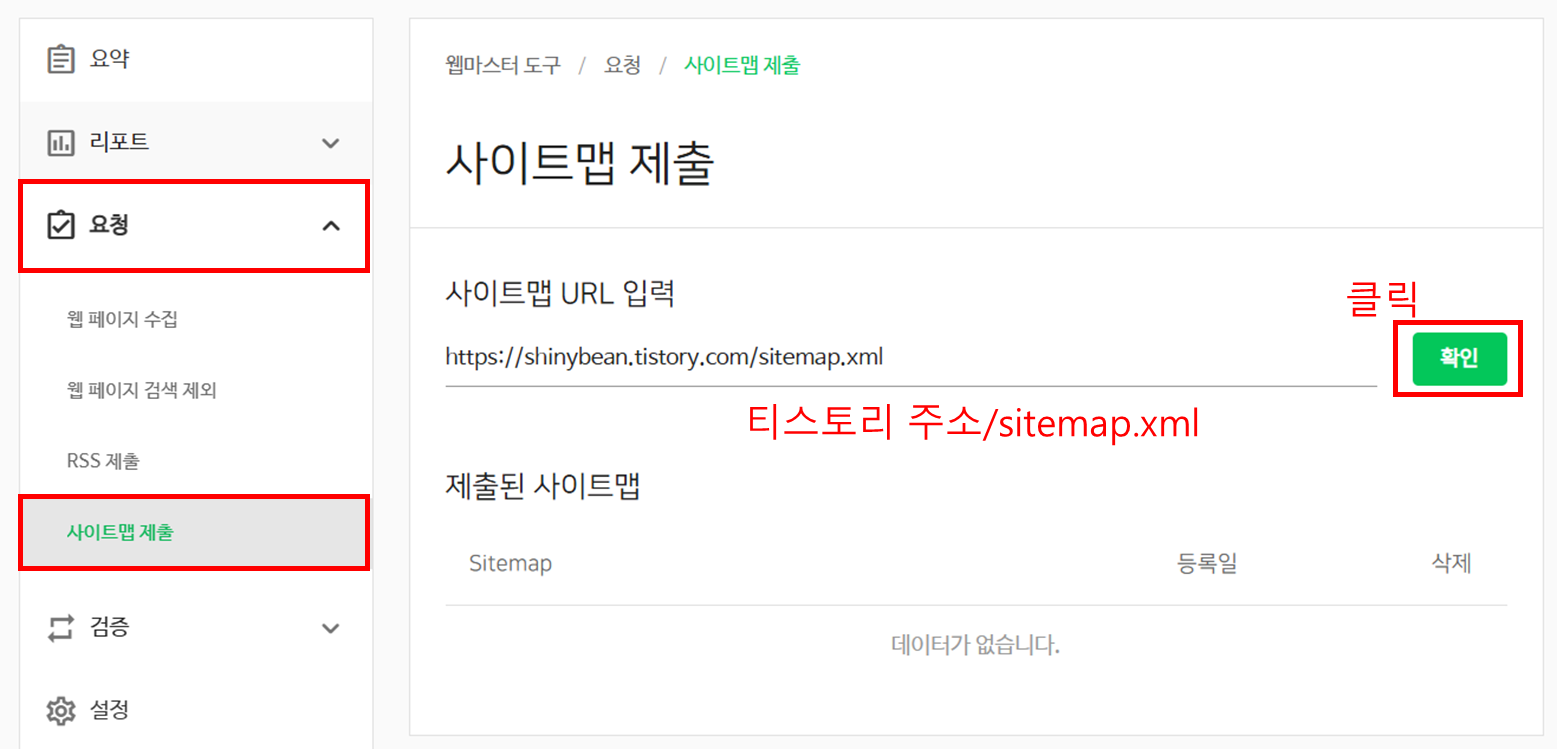This screenshot has width=1557, height=749.
Task: Go to 웹 페이지 검색 제외
Action: (142, 390)
